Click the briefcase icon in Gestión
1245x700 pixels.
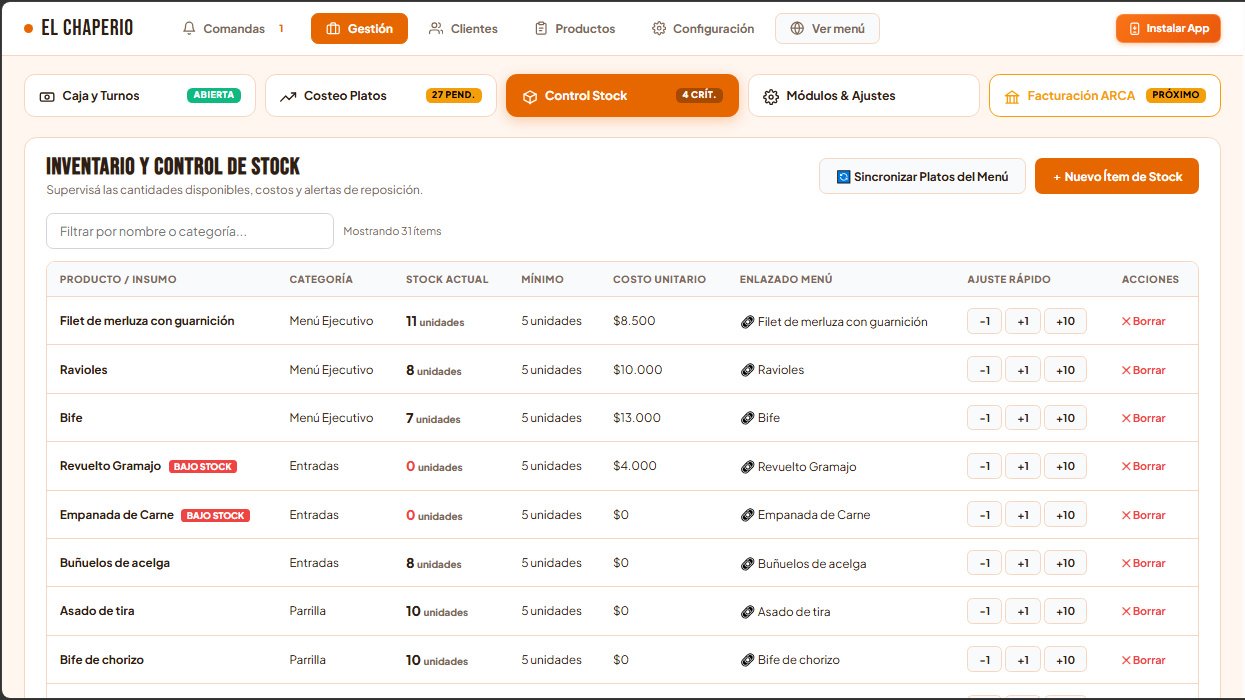point(334,29)
